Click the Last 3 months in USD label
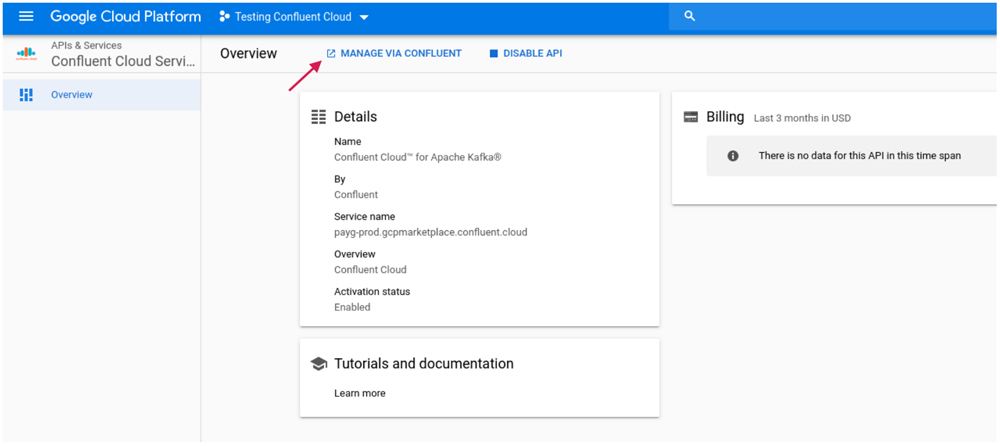Viewport: 1000px width, 446px height. [802, 118]
